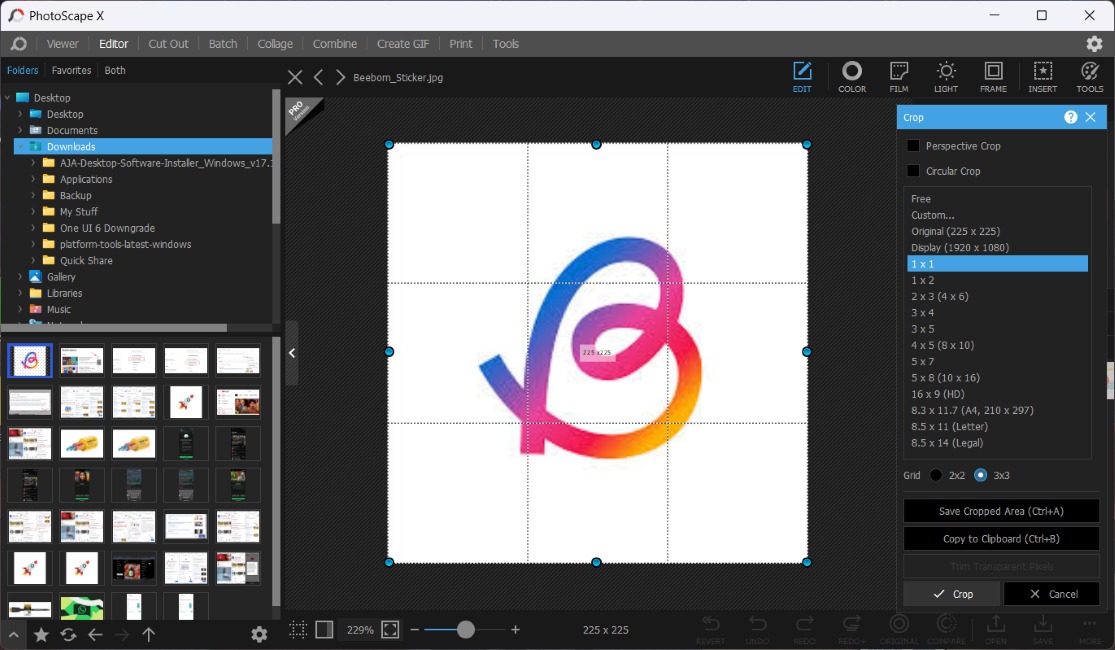Switch to the Create GIF tab
Image resolution: width=1115 pixels, height=650 pixels.
tap(402, 43)
